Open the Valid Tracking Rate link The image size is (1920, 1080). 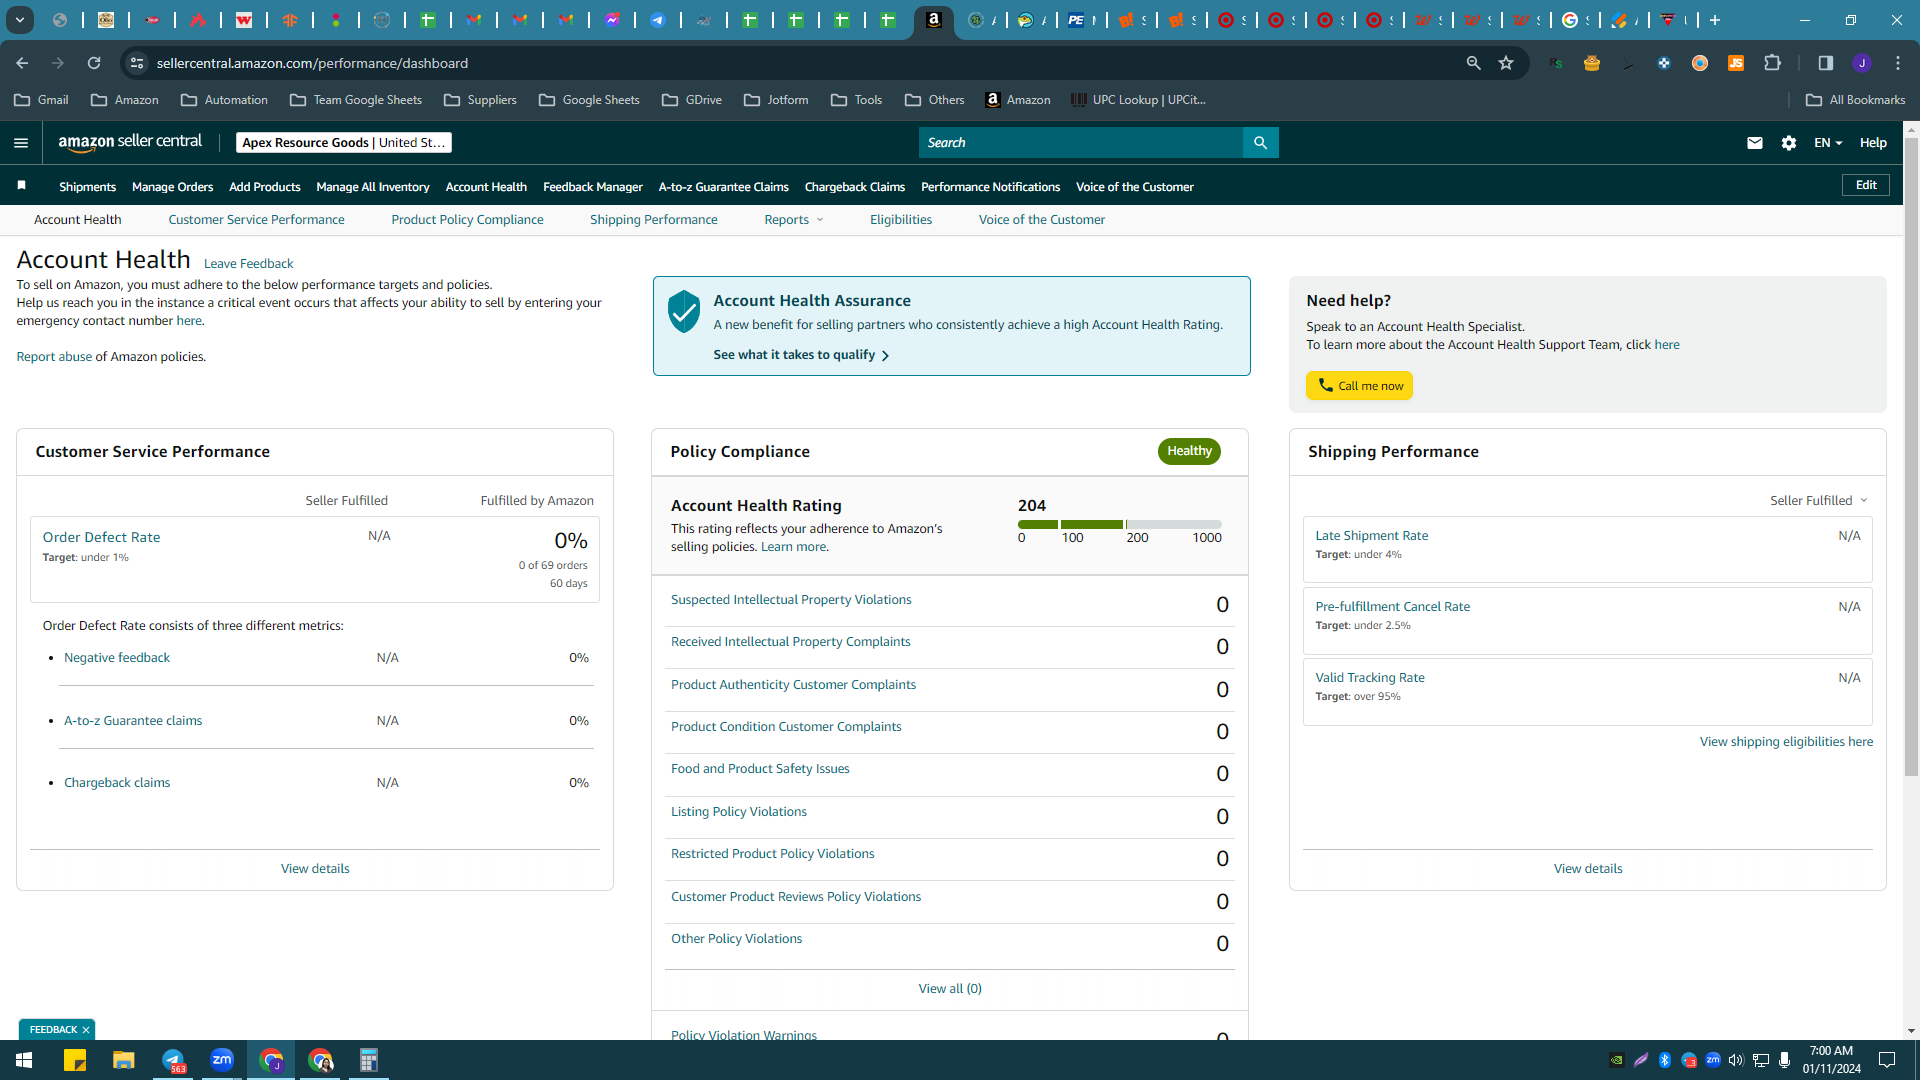1369,678
